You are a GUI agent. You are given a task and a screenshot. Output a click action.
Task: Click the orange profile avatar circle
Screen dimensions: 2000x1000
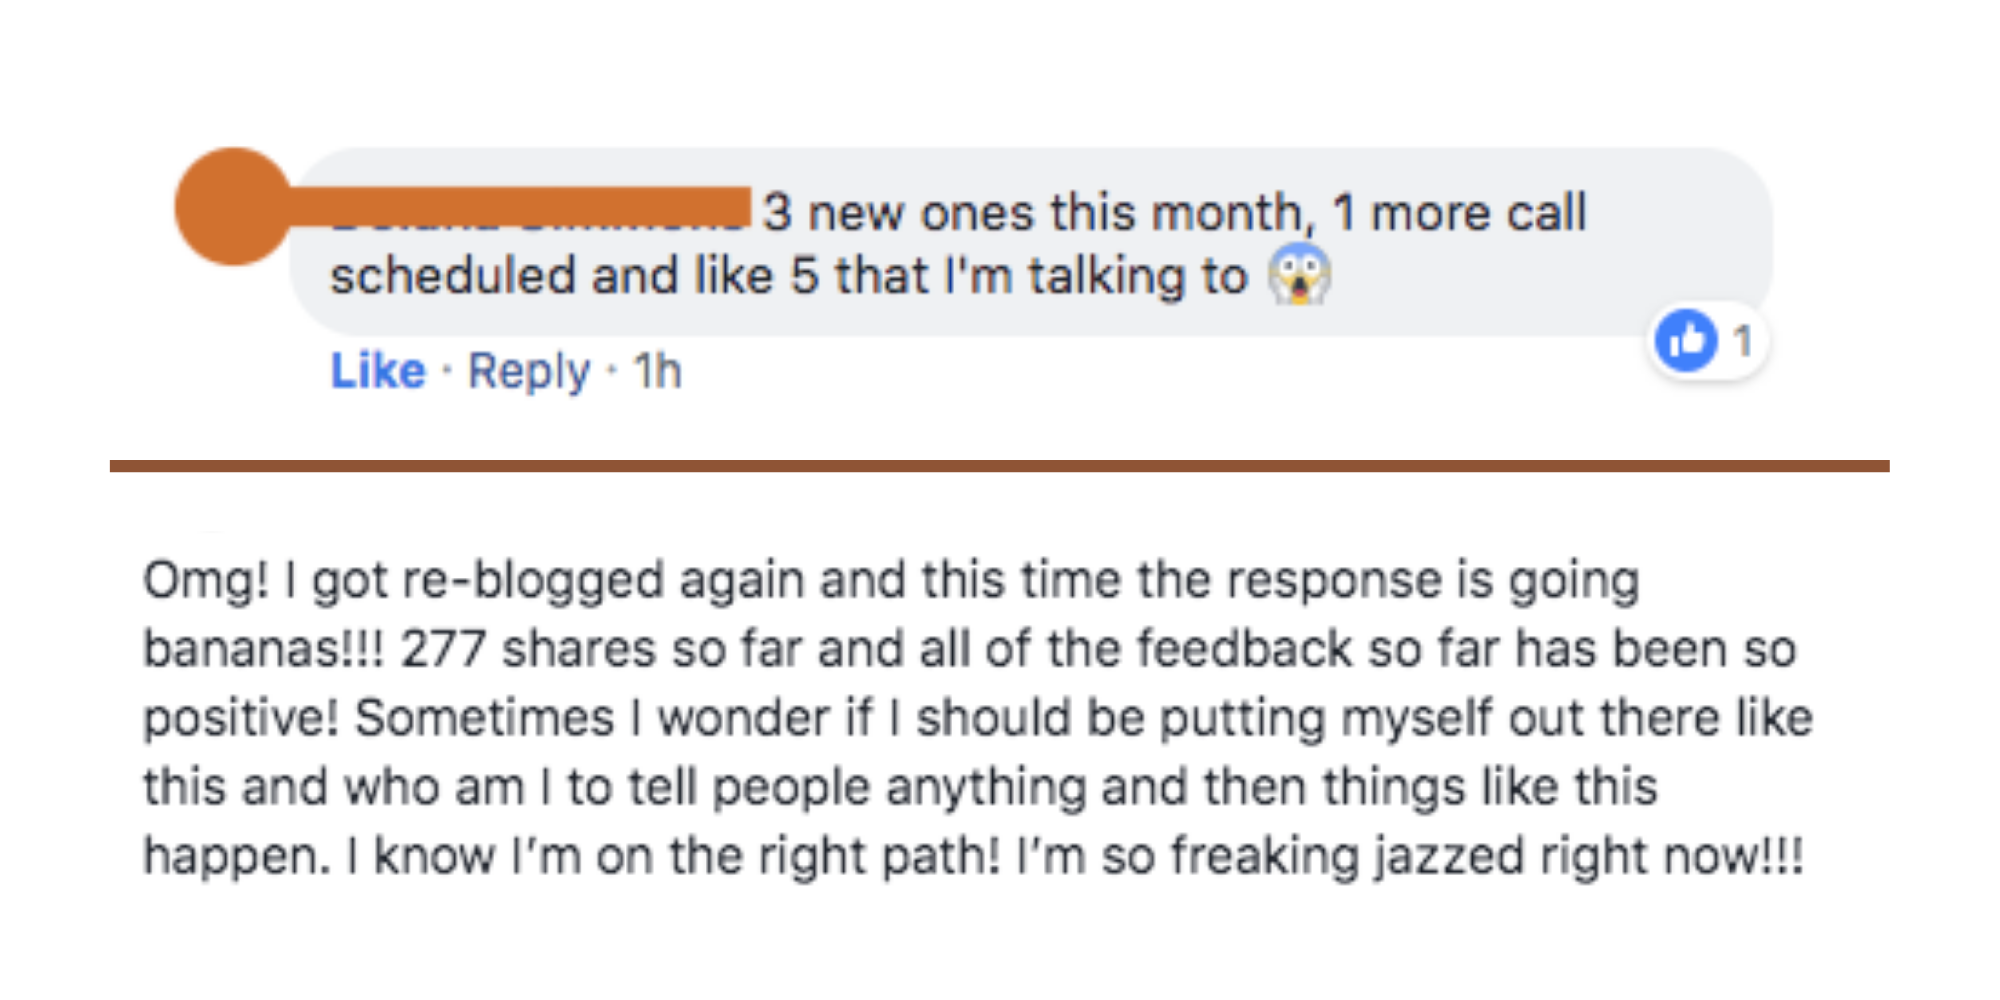tap(233, 206)
